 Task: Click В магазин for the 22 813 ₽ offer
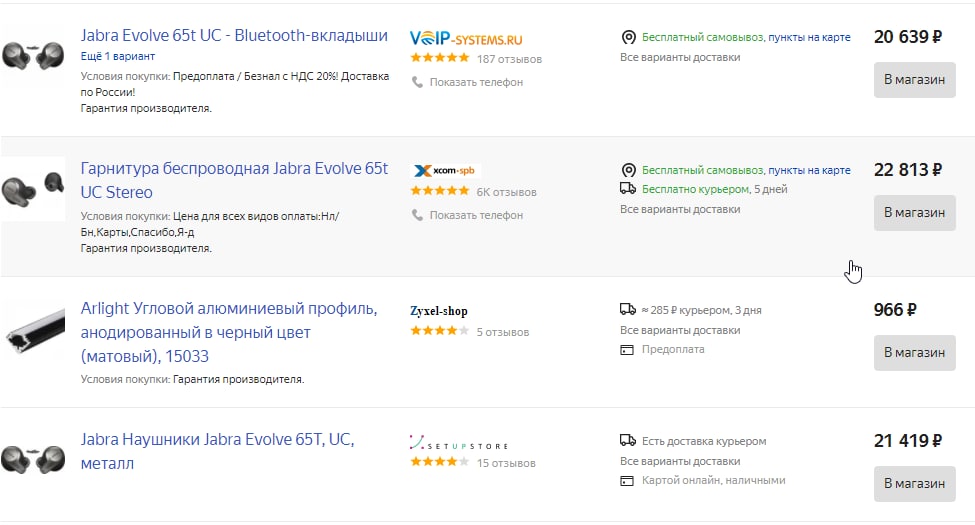click(x=915, y=213)
